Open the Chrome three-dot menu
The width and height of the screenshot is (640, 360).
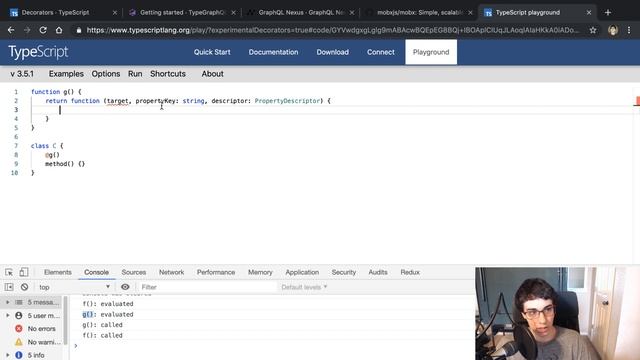click(629, 30)
